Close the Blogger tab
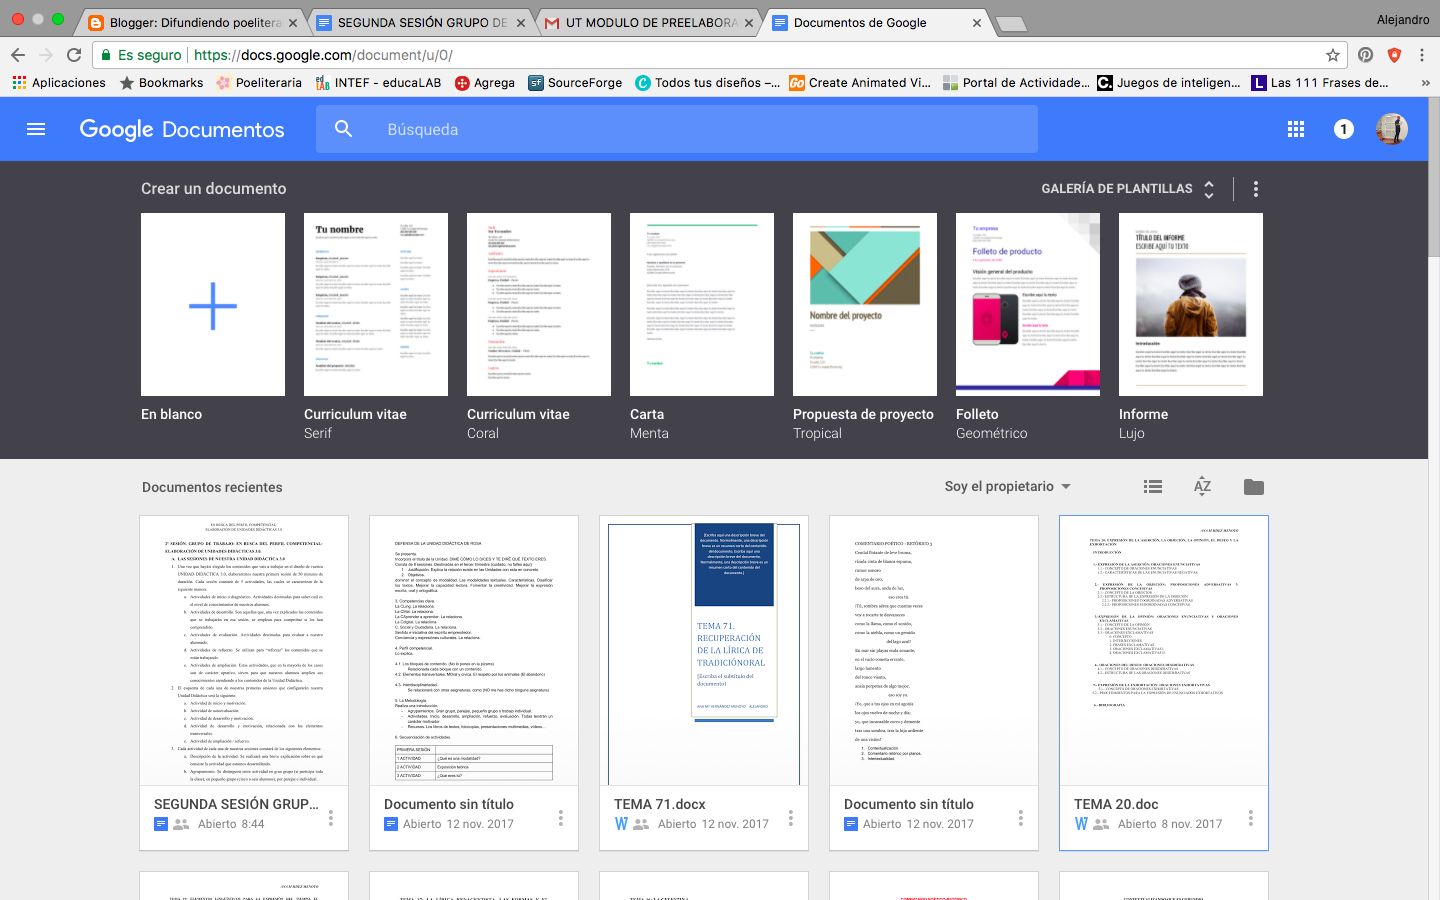Viewport: 1440px width, 900px height. tap(293, 22)
